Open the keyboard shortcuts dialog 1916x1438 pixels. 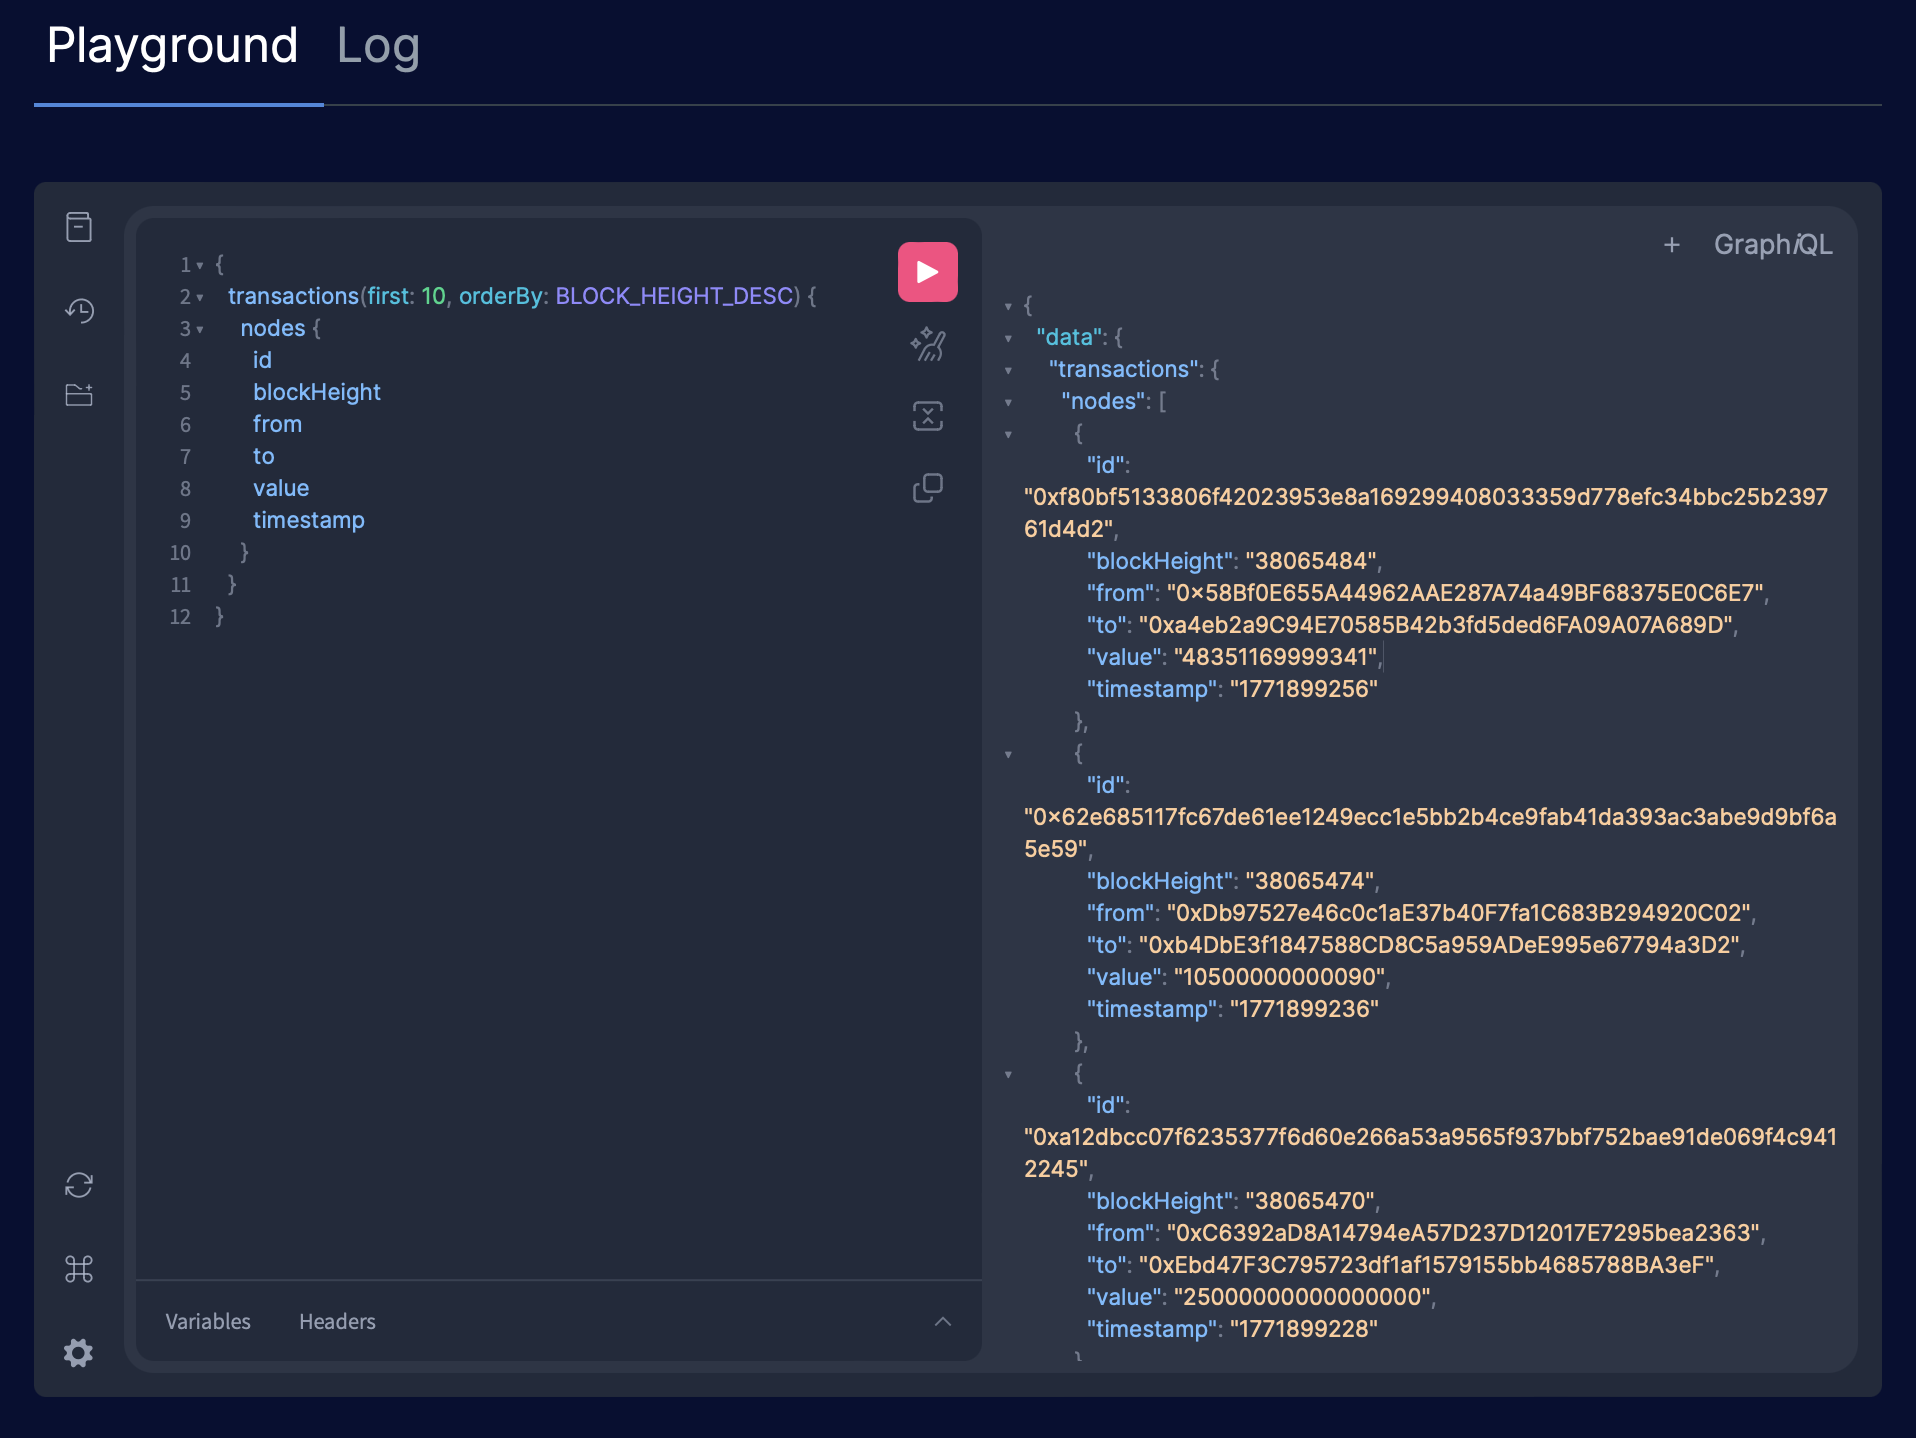(79, 1269)
